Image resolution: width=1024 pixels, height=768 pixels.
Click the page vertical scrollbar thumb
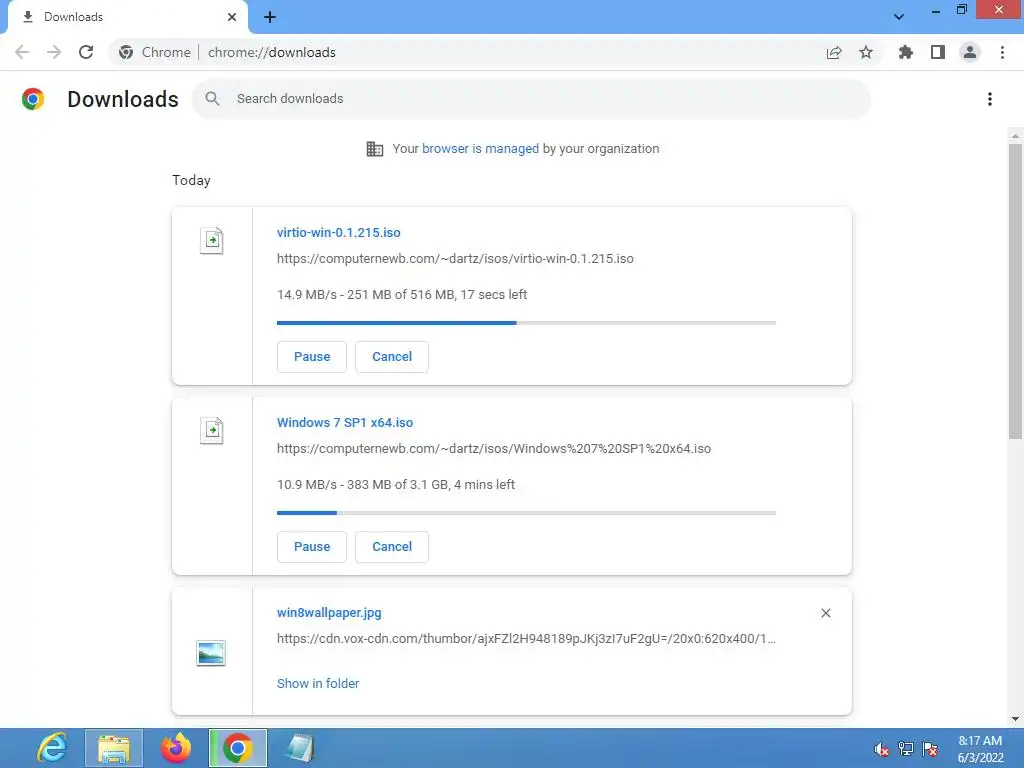coord(1015,291)
